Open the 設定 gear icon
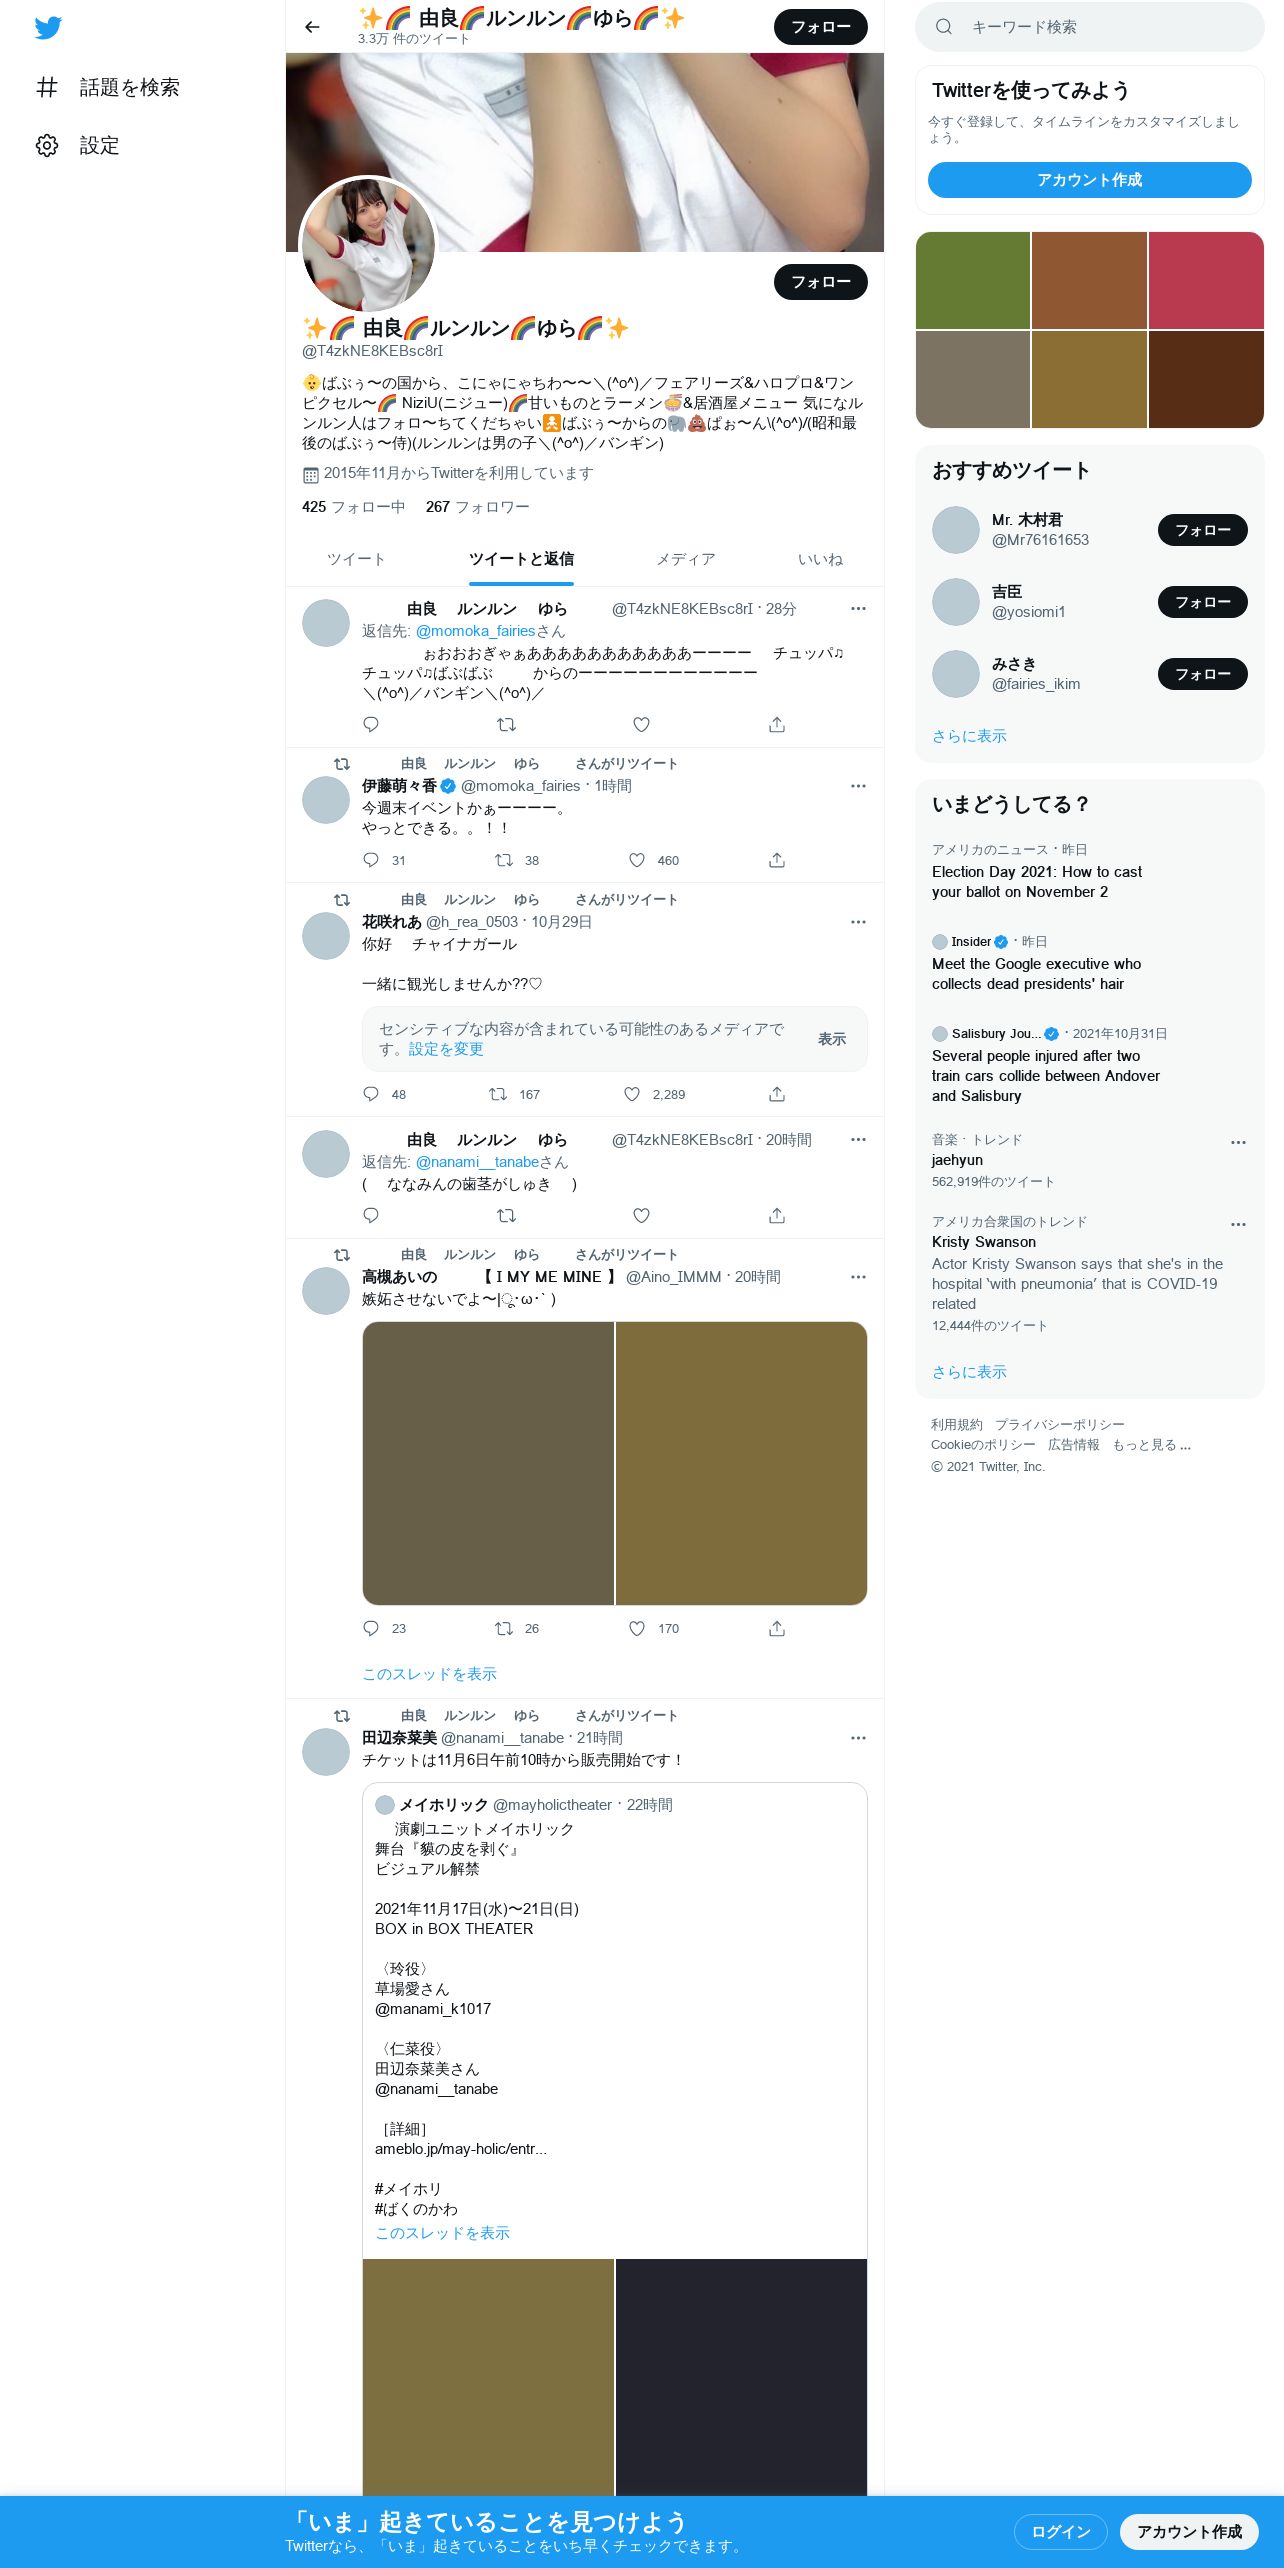Image resolution: width=1284 pixels, height=2568 pixels. (x=47, y=145)
